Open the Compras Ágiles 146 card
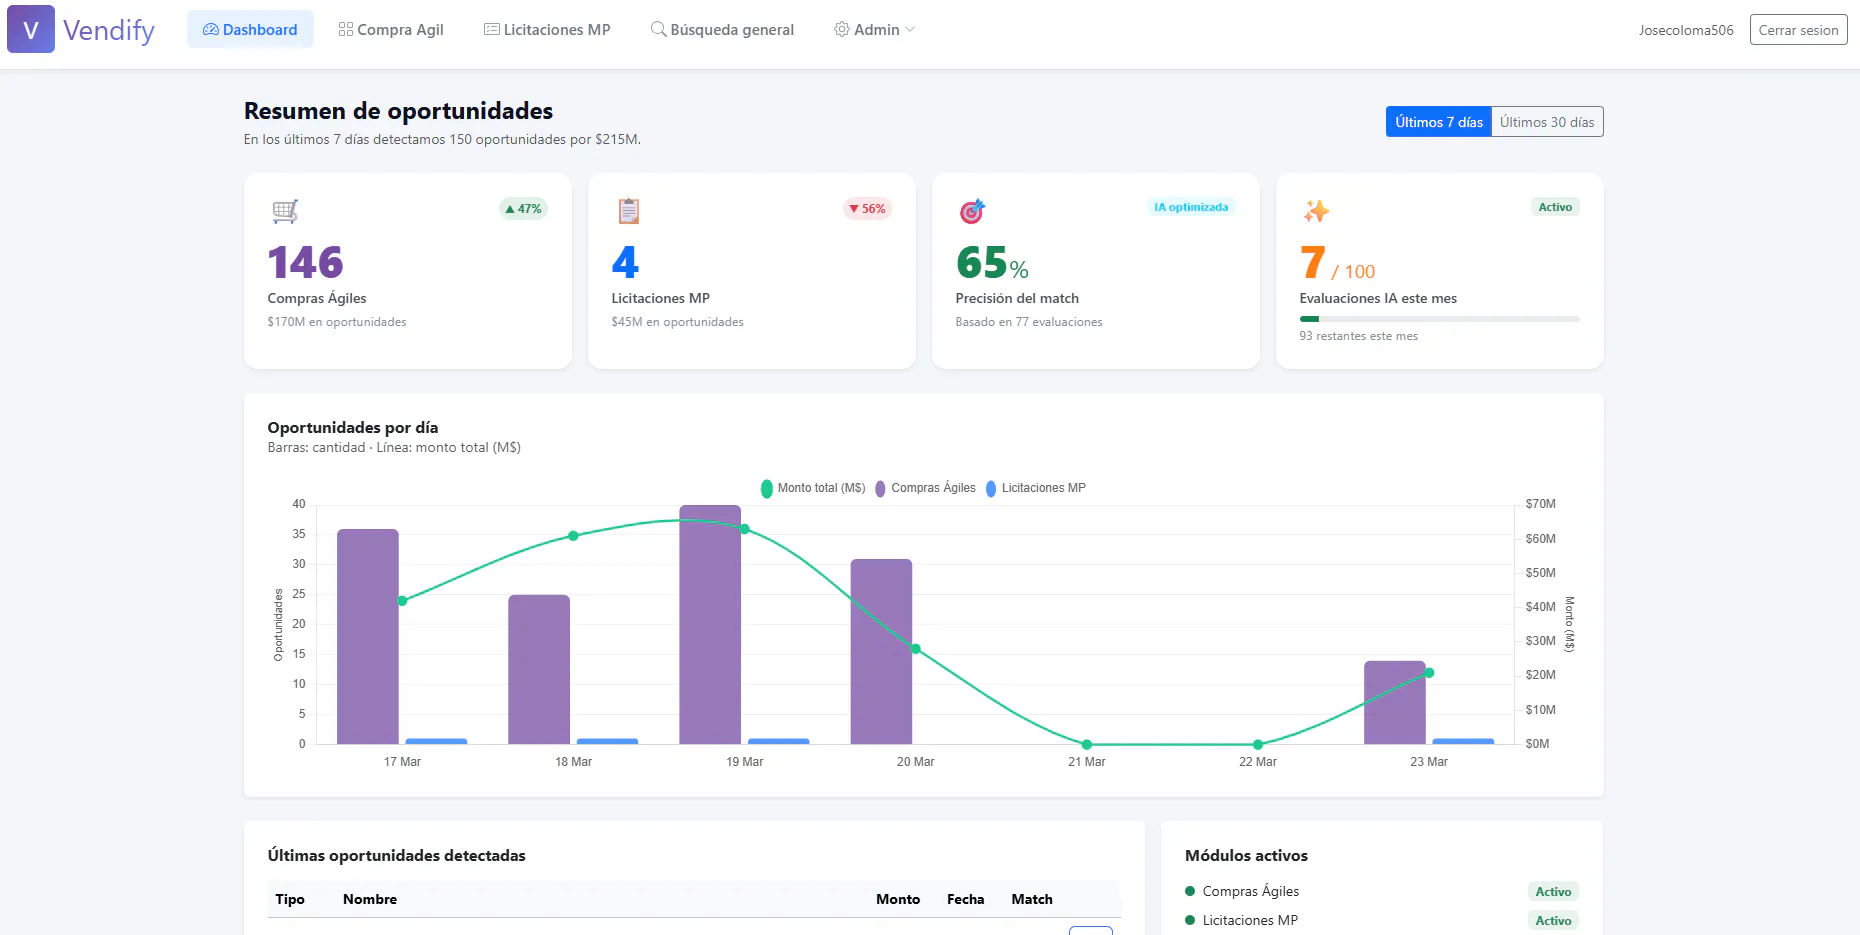 pos(408,271)
